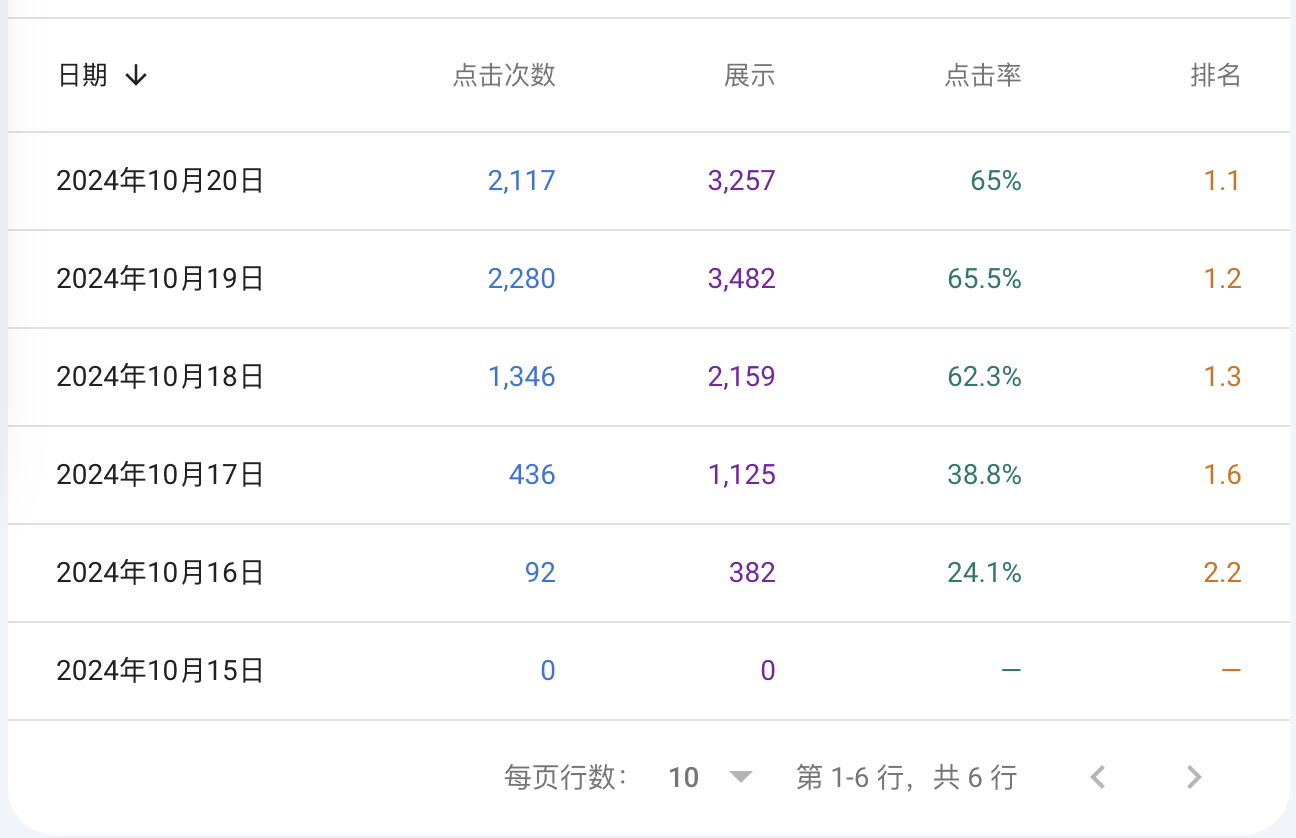Click the 第 1-6 行,共 6 行 text
The width and height of the screenshot is (1296, 838).
point(906,777)
